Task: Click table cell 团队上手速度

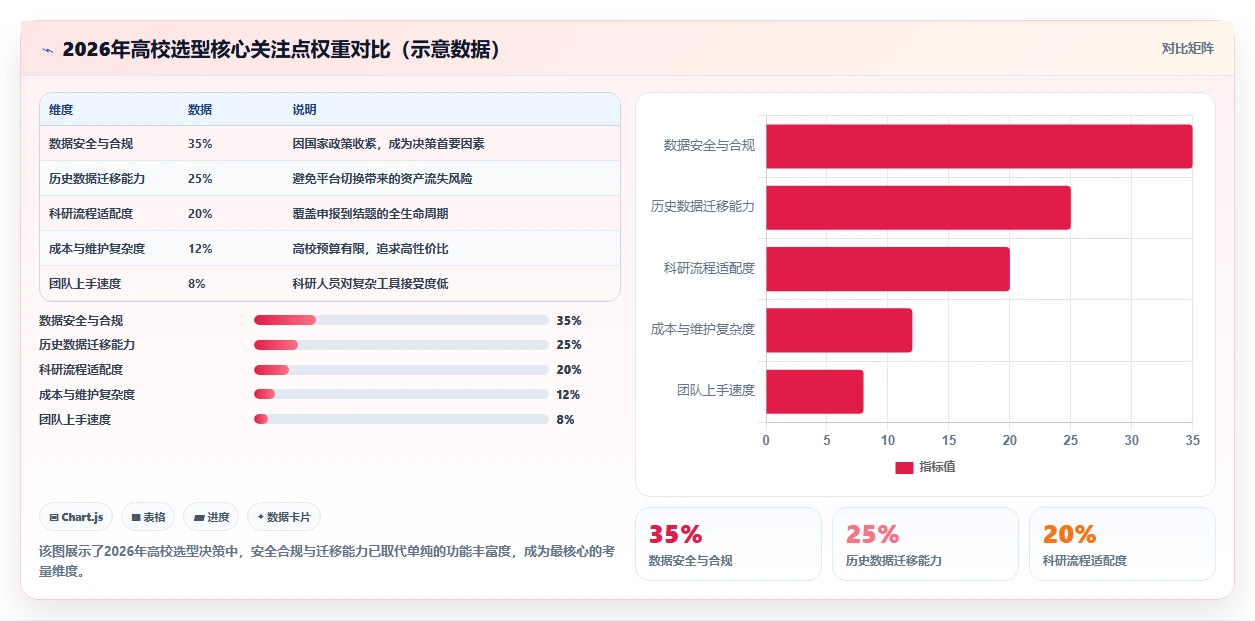Action: [85, 284]
